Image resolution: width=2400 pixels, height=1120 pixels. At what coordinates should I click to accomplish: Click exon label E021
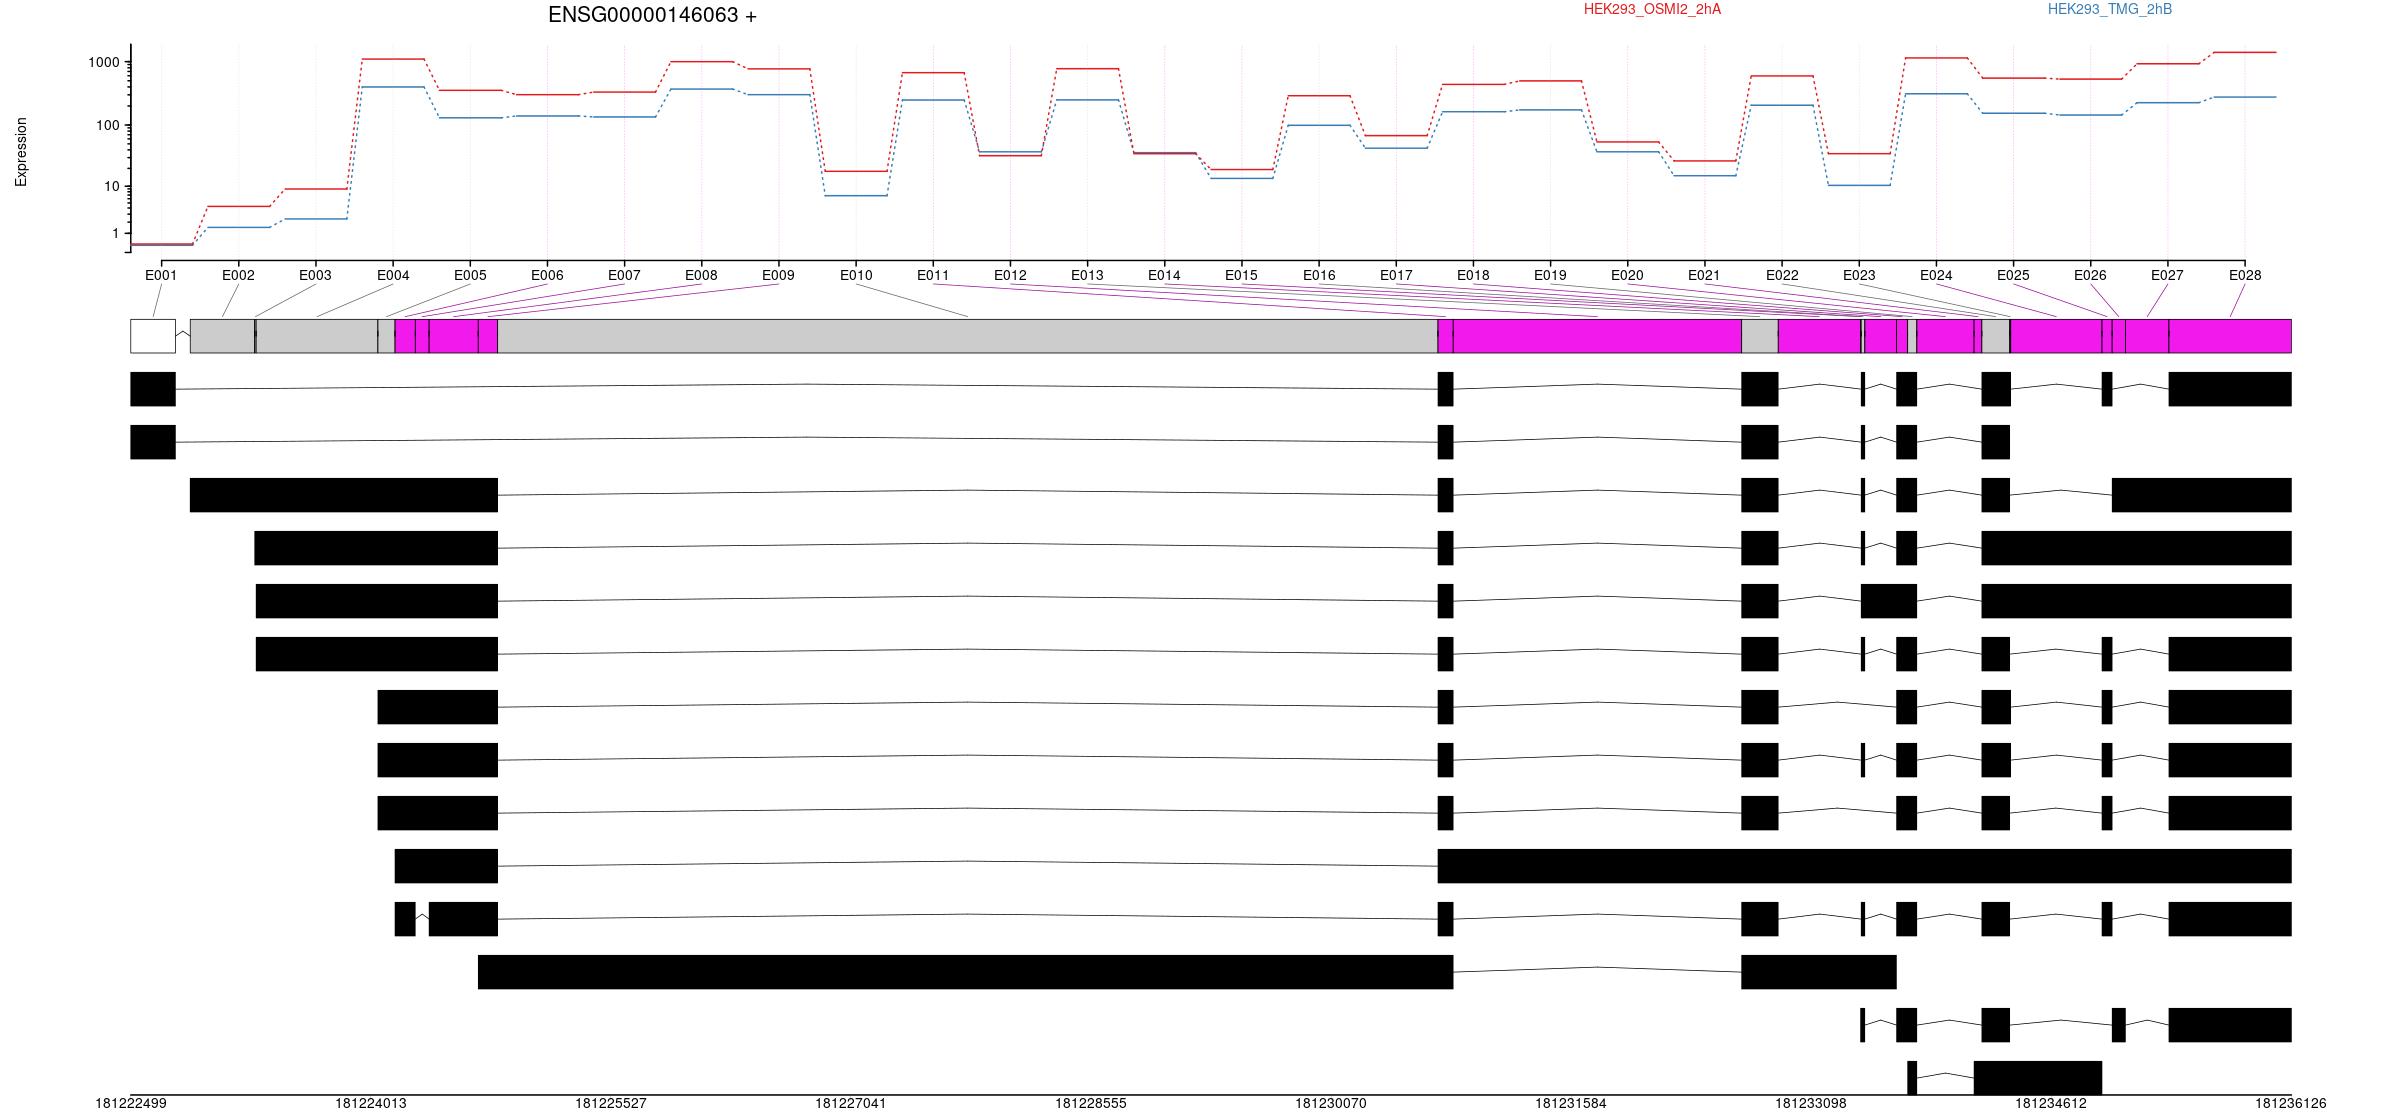point(1704,275)
